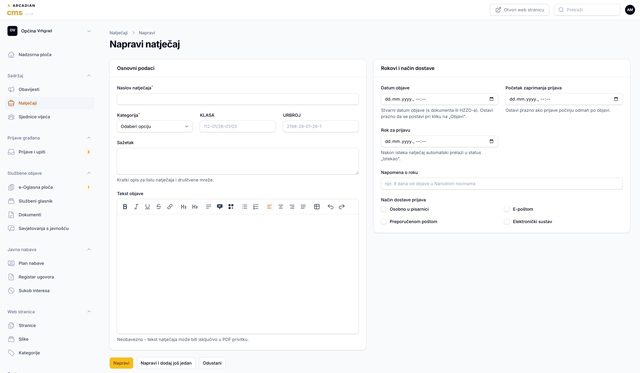Open Kategorije in sidebar
This screenshot has width=640, height=373.
pos(49,353)
